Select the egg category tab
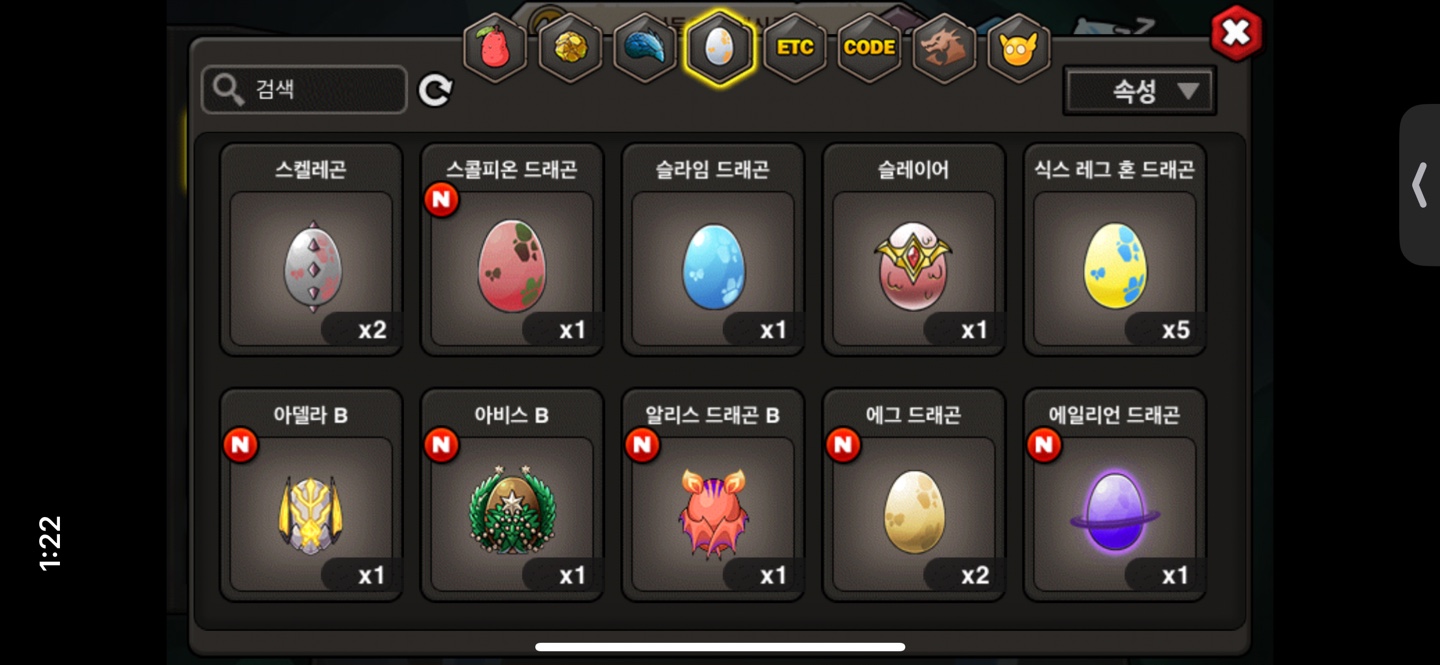This screenshot has width=1440, height=665. coord(719,47)
